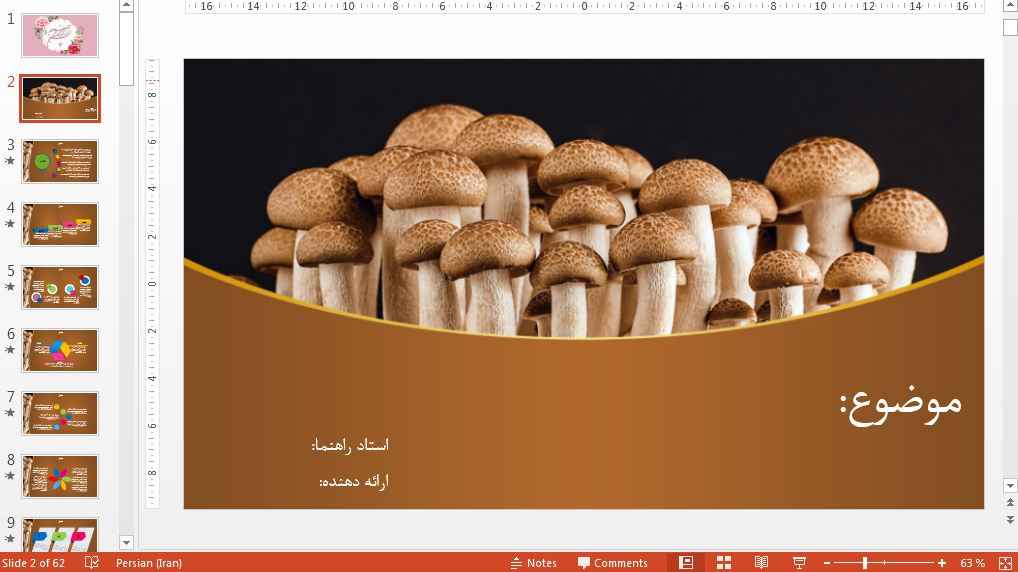Click the zoom in plus button
Image resolution: width=1018 pixels, height=572 pixels.
click(x=942, y=563)
